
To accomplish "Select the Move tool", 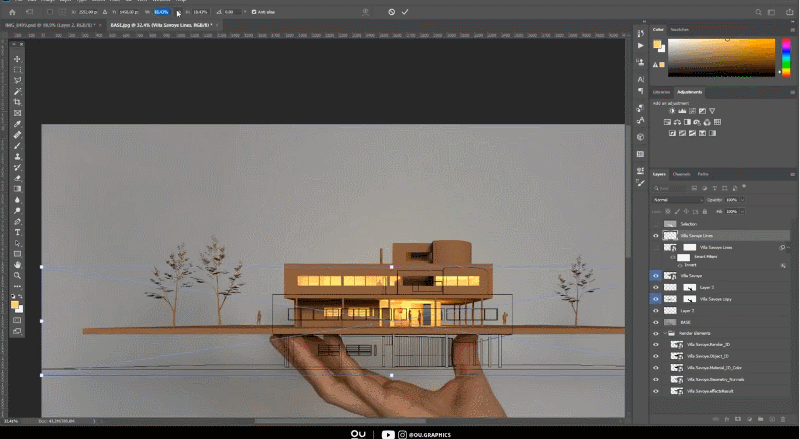I will click(18, 59).
